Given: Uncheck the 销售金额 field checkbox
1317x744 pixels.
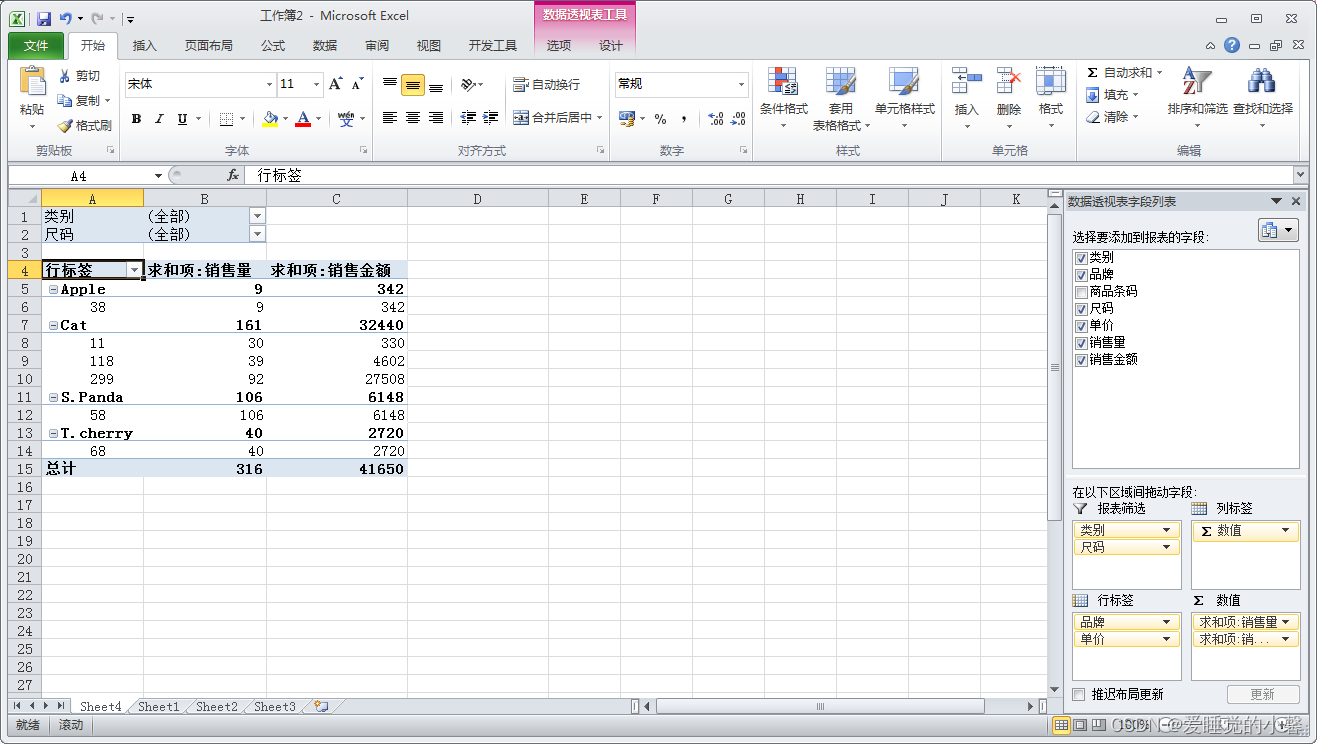Looking at the screenshot, I should coord(1081,360).
